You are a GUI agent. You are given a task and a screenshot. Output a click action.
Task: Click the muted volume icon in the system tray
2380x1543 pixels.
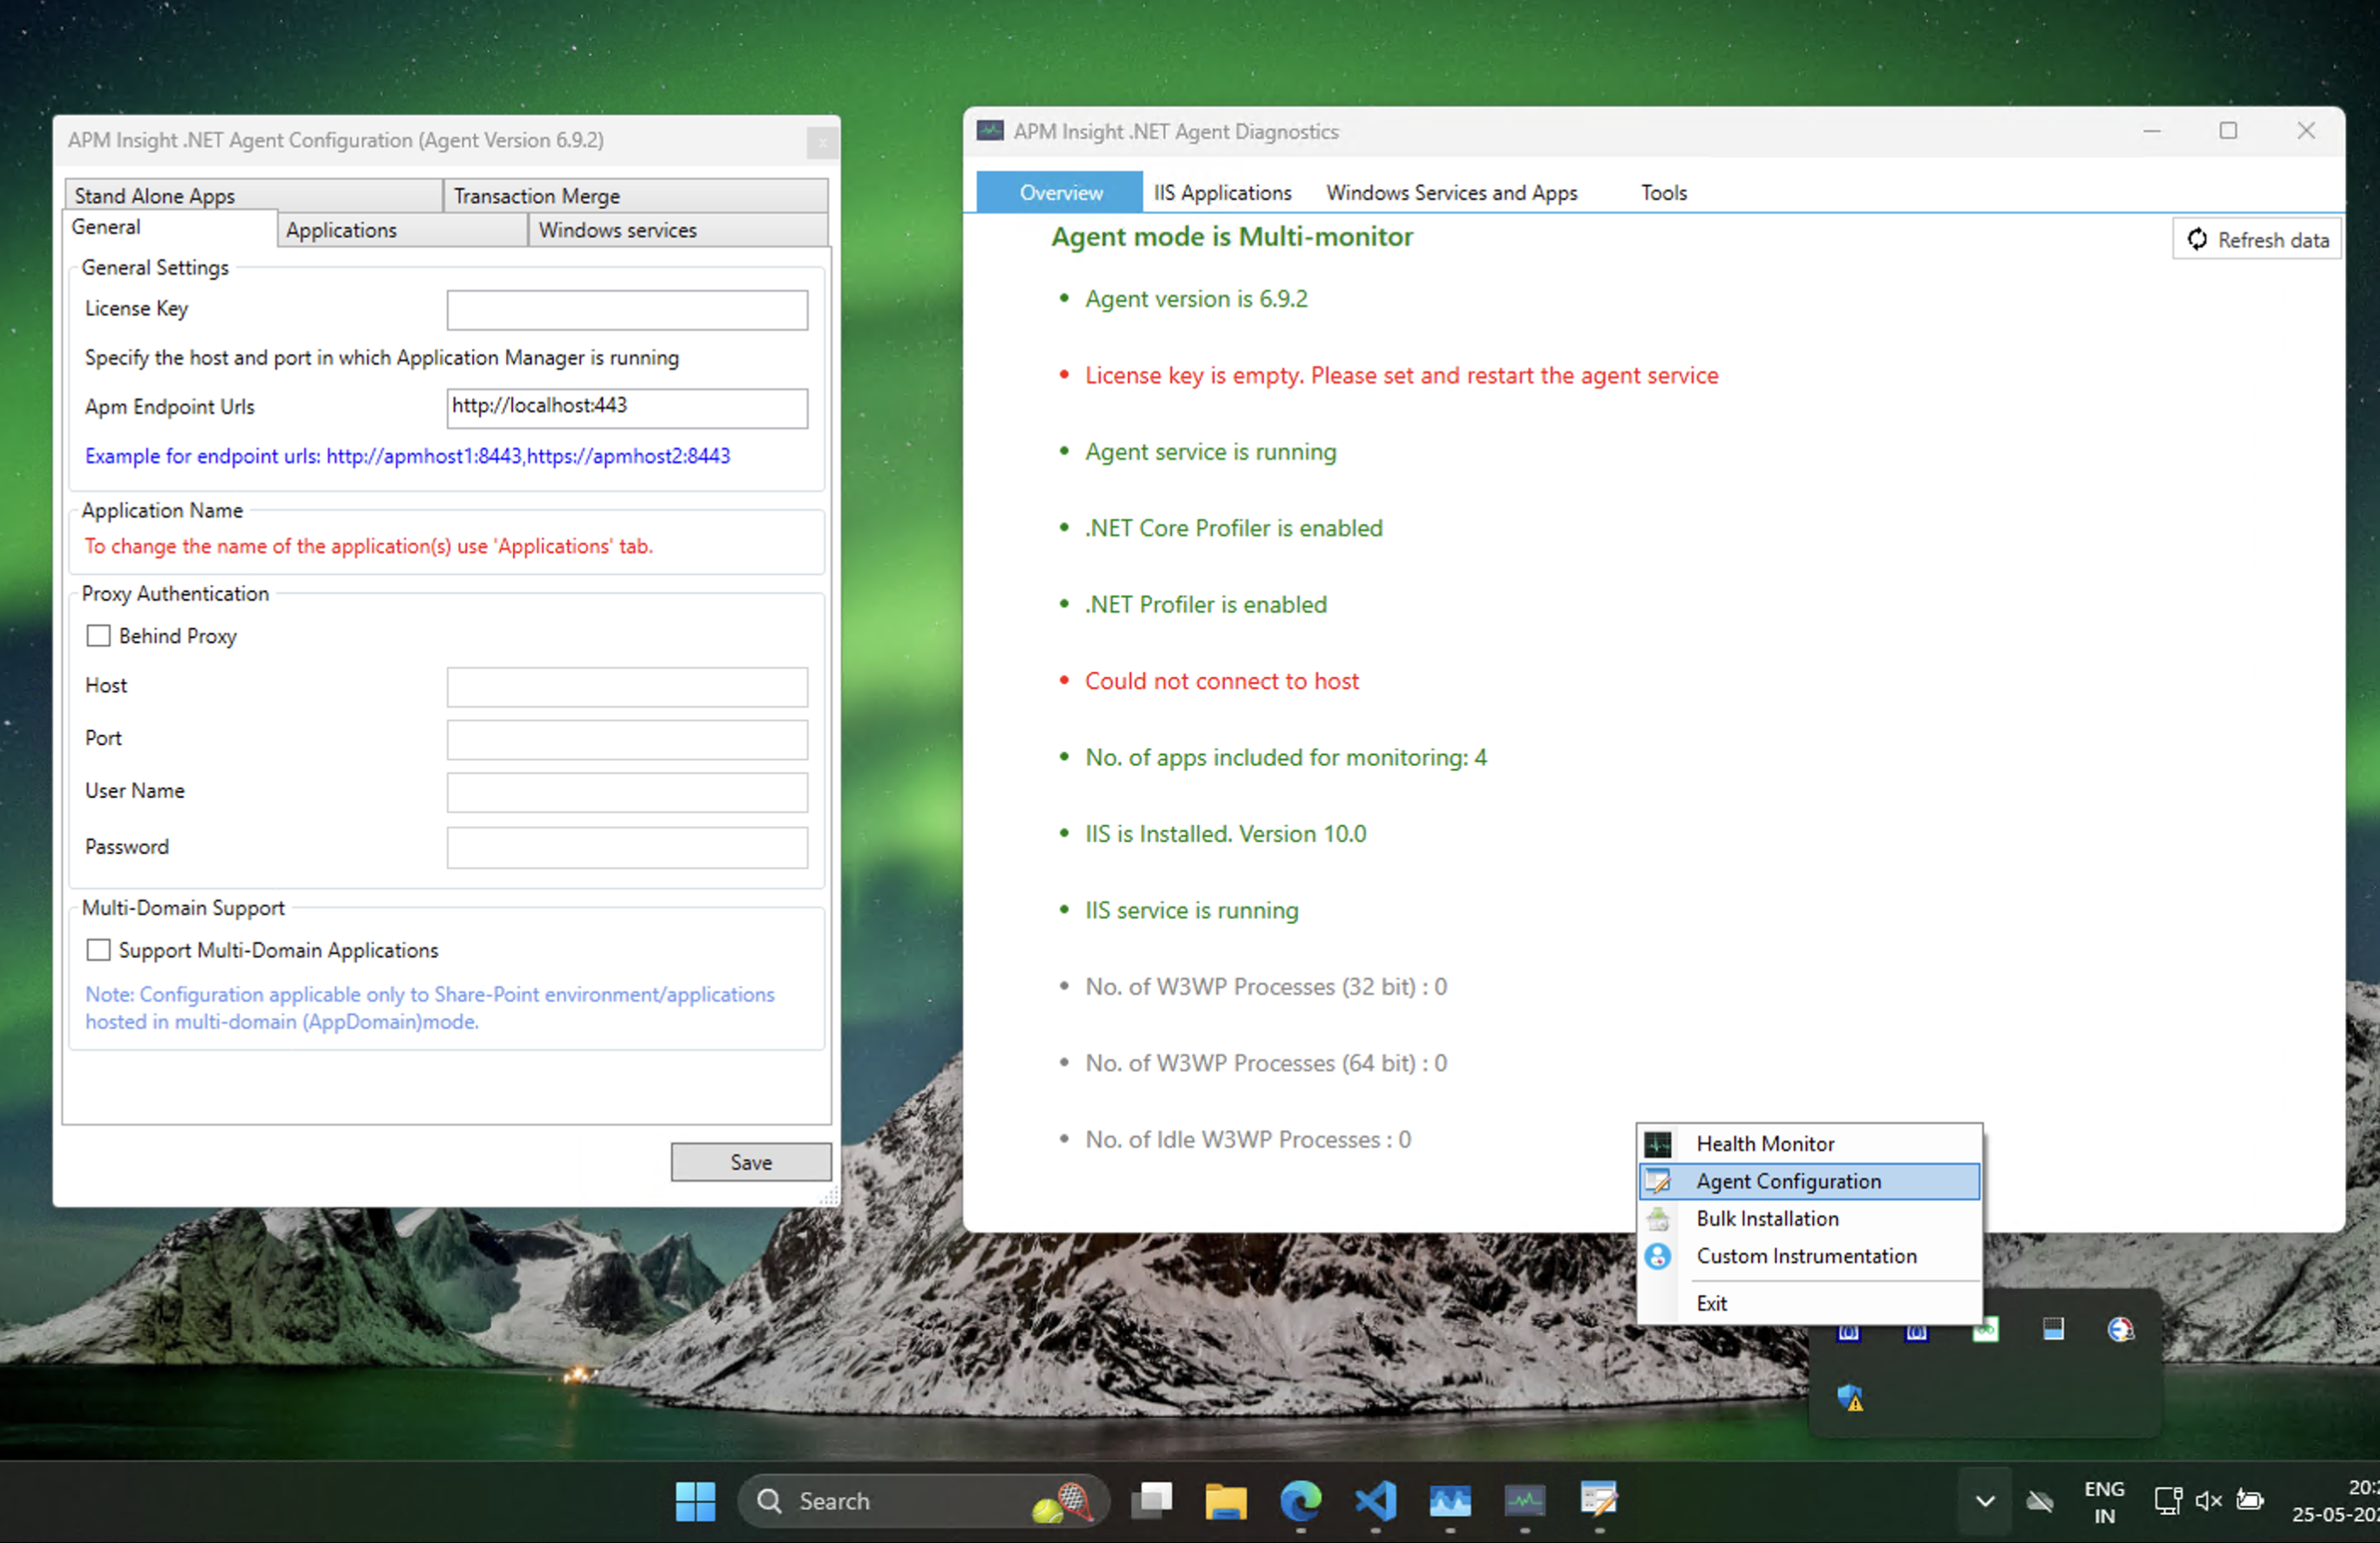point(2208,1501)
